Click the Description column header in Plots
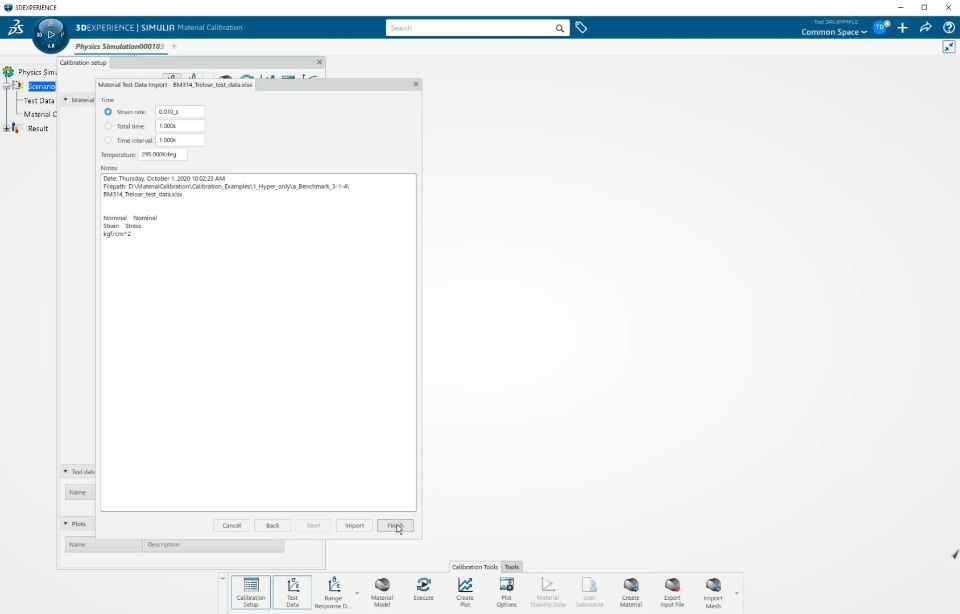Image resolution: width=960 pixels, height=614 pixels. (x=214, y=544)
